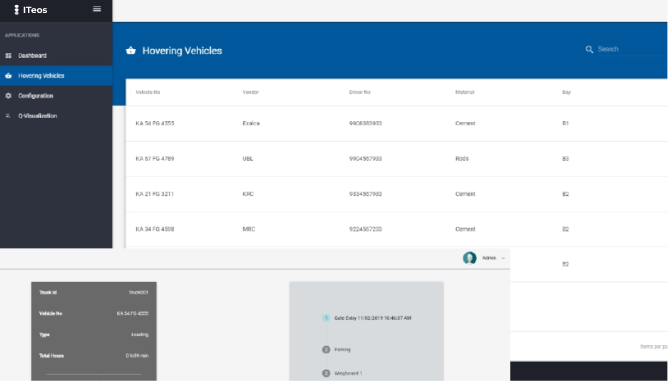Click vendor KRC cell
Image resolution: width=668 pixels, height=381 pixels.
coord(248,194)
